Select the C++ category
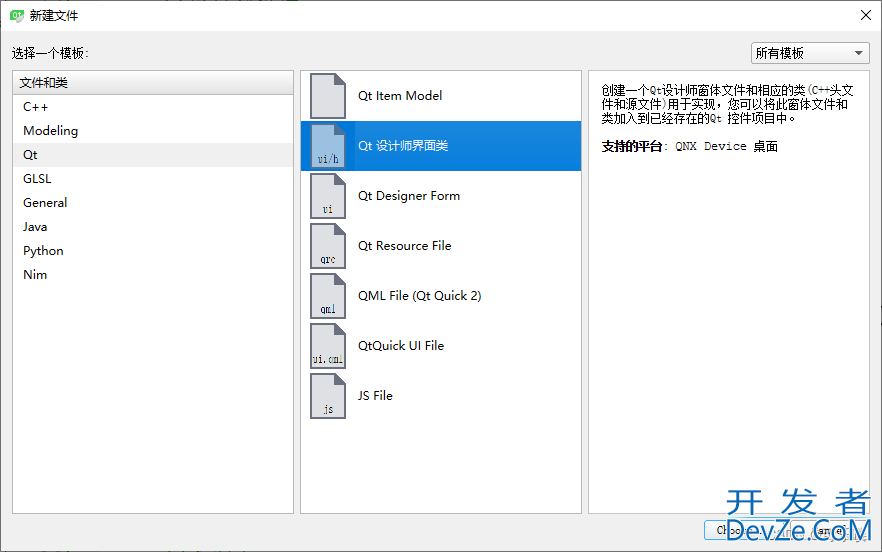The image size is (882, 552). pos(152,107)
